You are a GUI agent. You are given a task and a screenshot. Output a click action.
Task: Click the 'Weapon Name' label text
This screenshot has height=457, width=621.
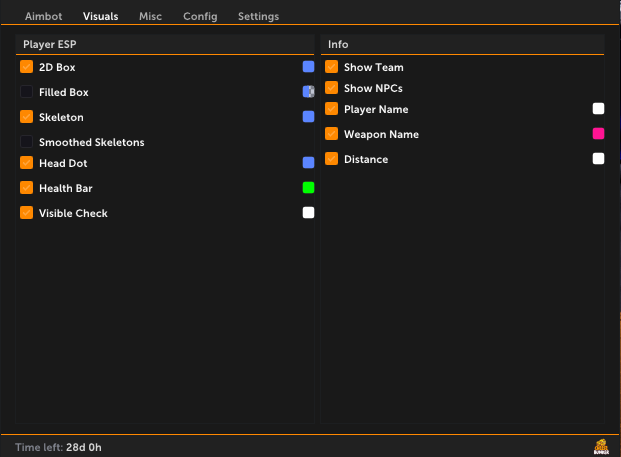[x=381, y=134]
